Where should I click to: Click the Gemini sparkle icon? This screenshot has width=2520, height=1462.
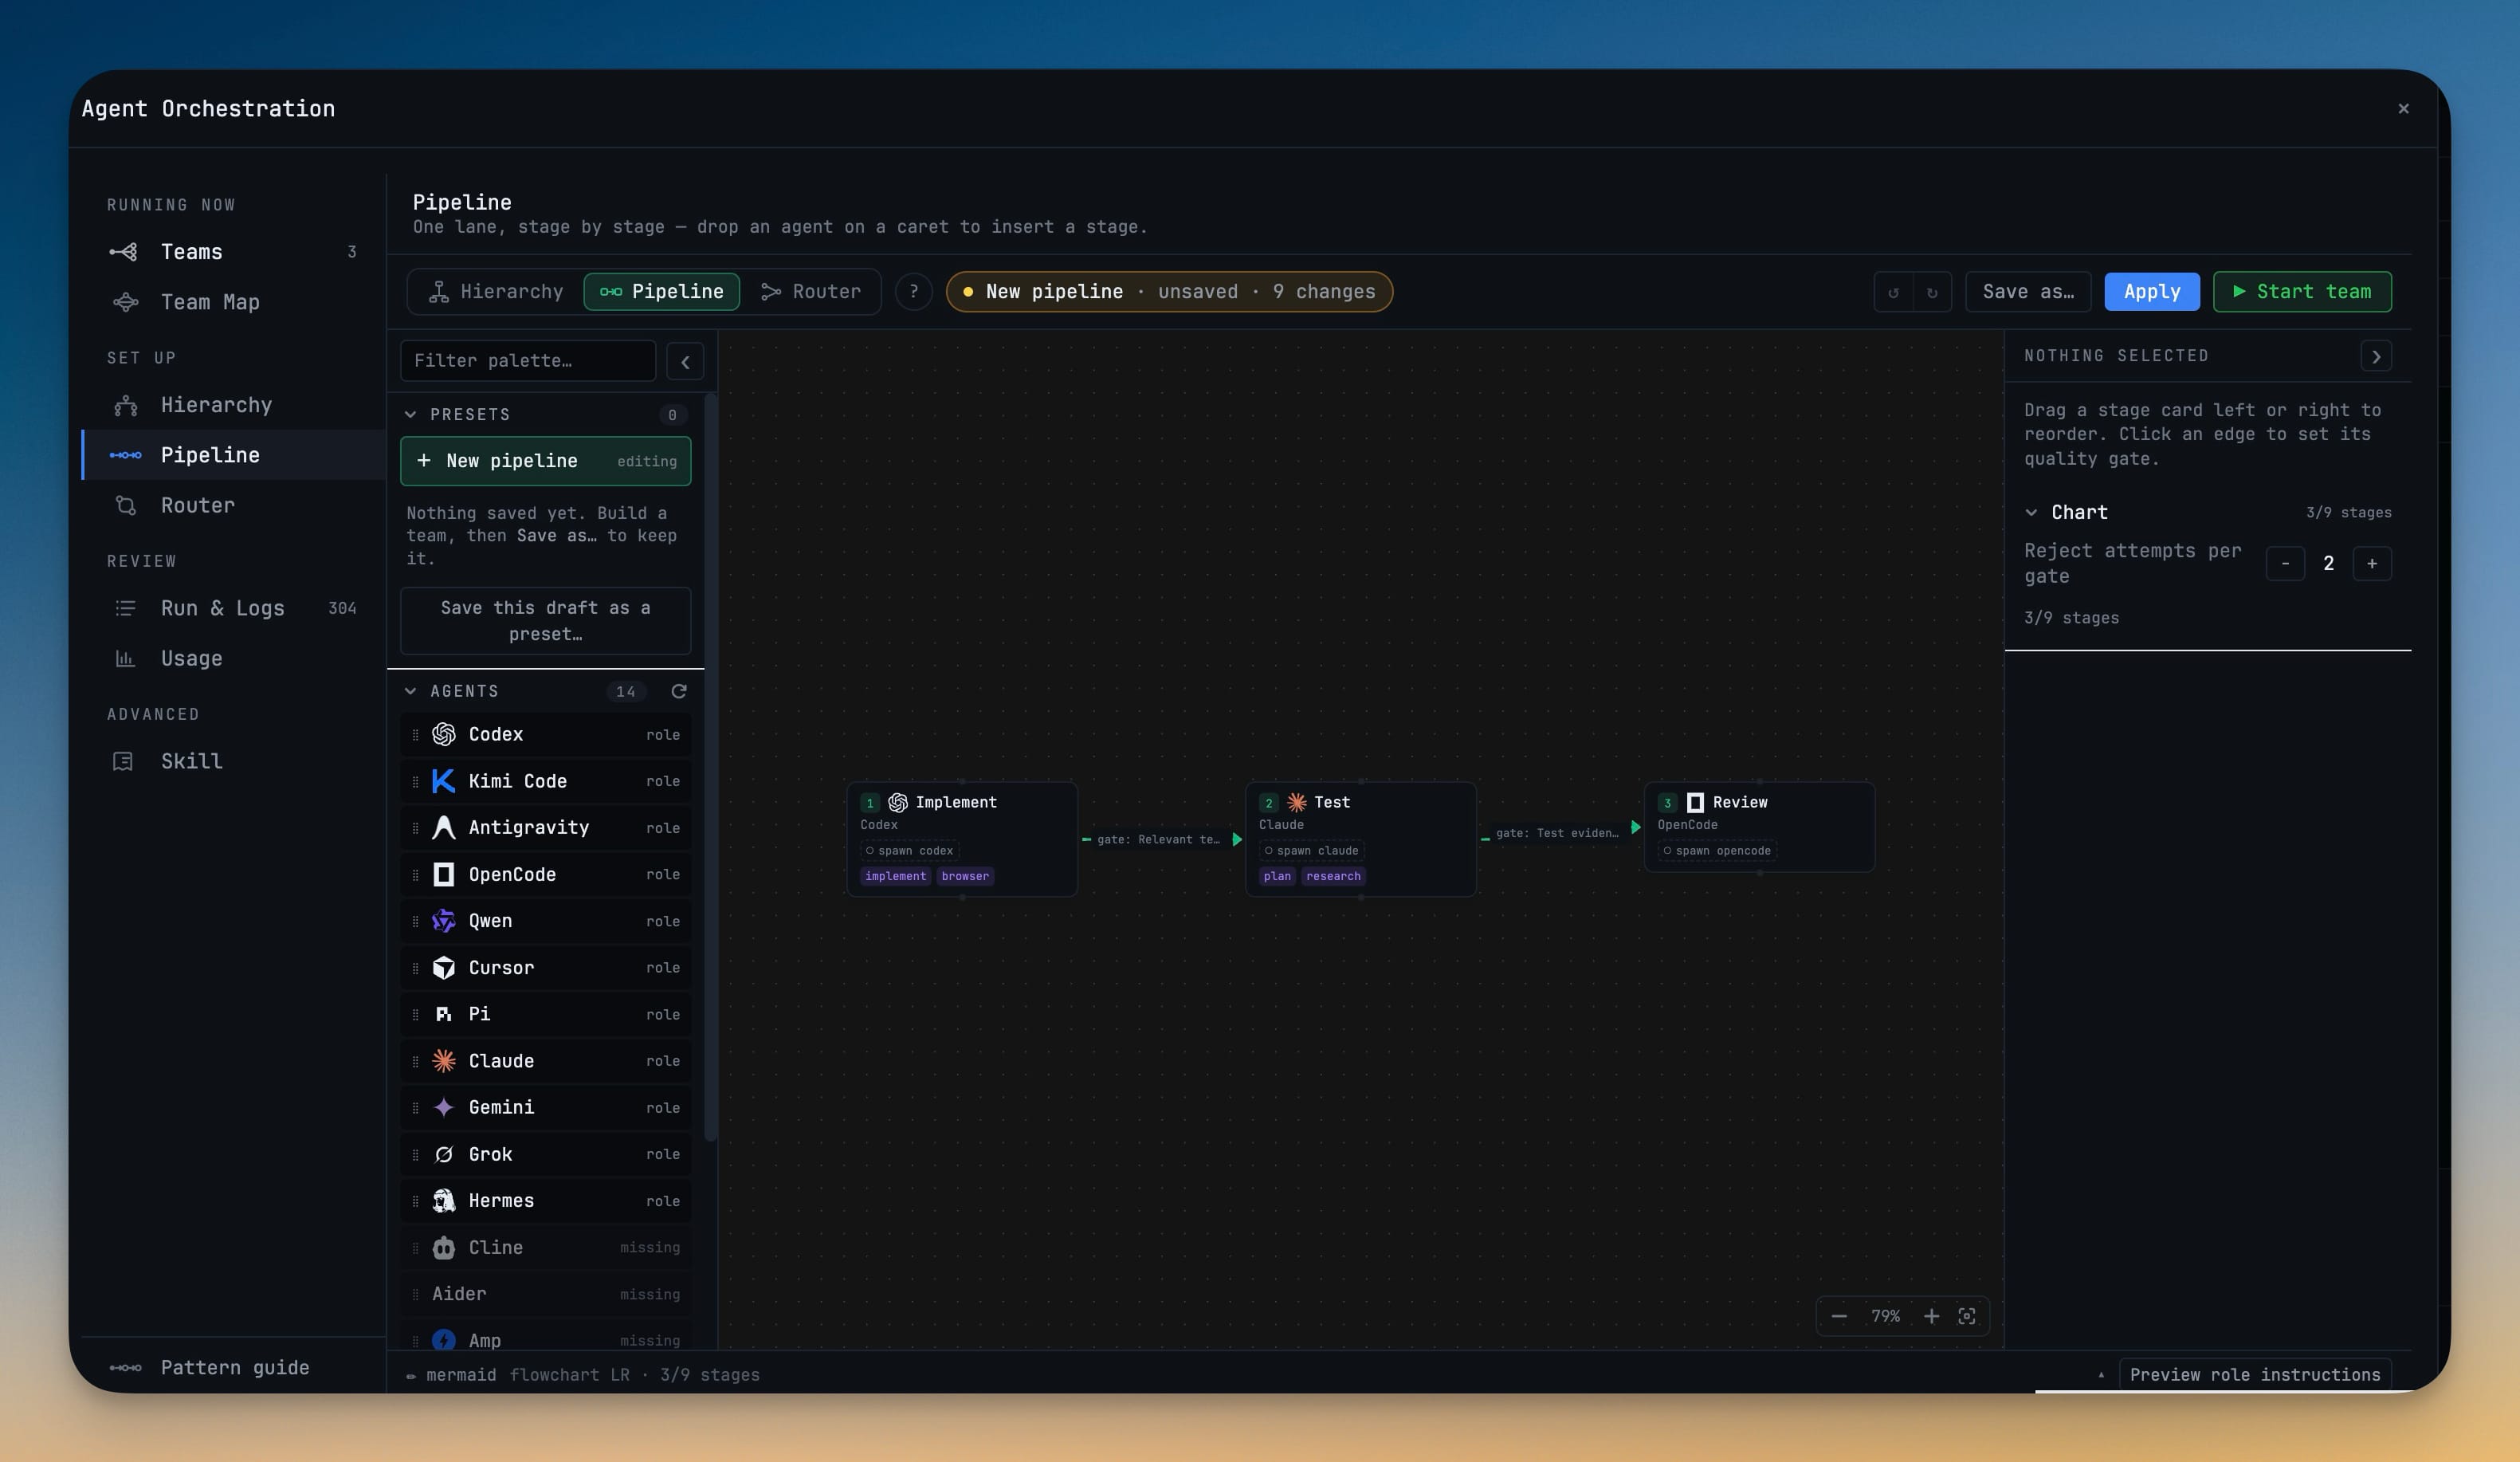443,1107
